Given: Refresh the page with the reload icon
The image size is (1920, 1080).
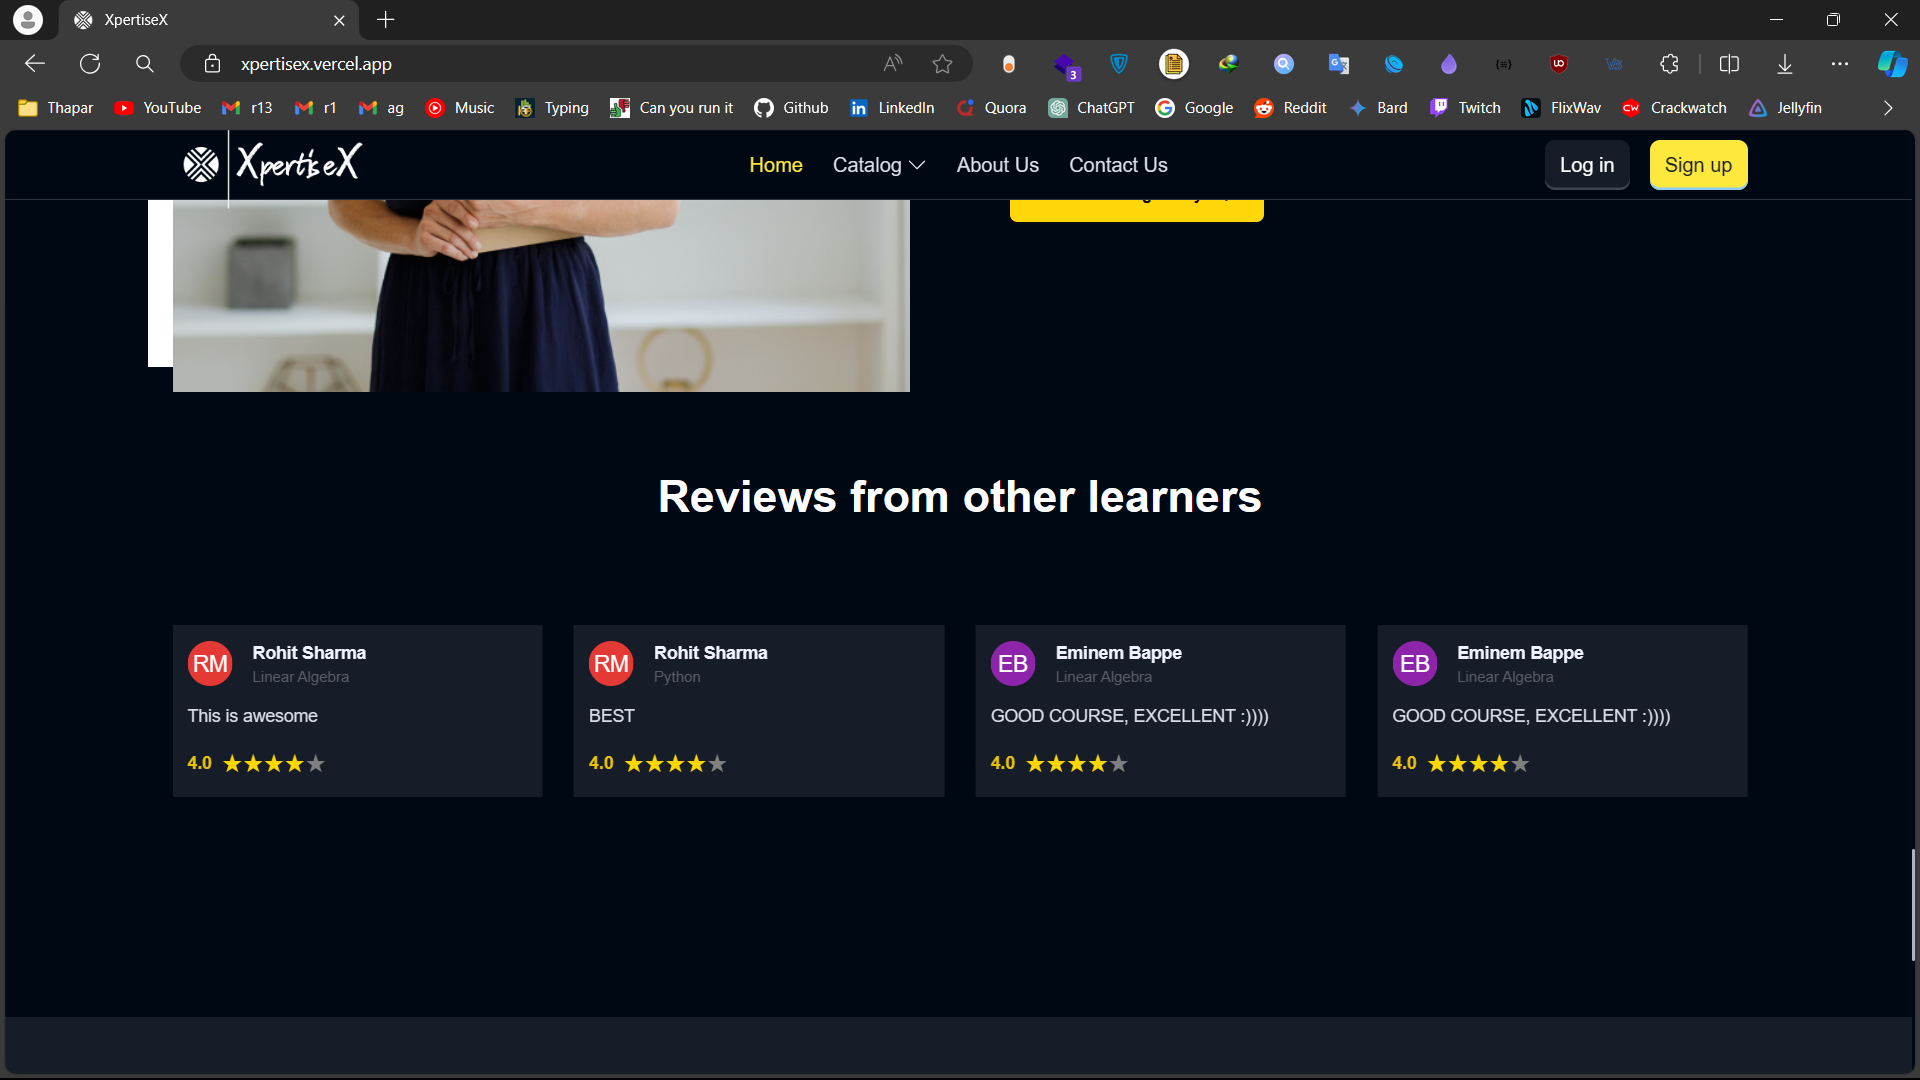Looking at the screenshot, I should [90, 64].
